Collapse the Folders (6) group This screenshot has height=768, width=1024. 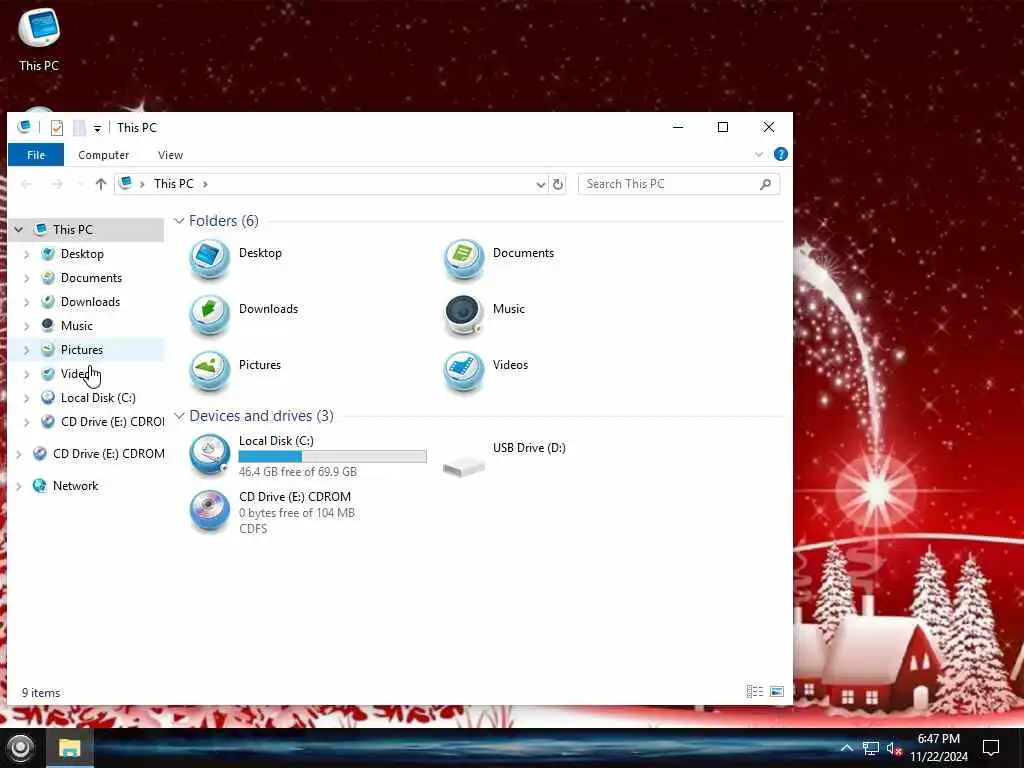tap(180, 221)
